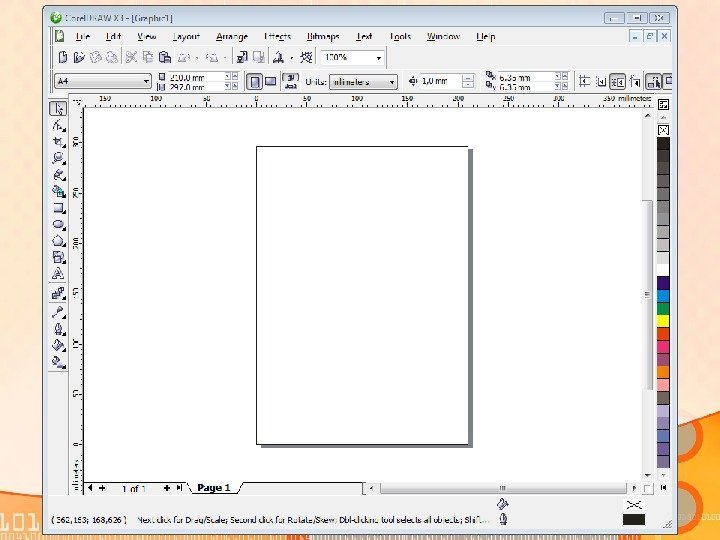Open the Layout menu
Screen dimensions: 720x540
tap(186, 36)
